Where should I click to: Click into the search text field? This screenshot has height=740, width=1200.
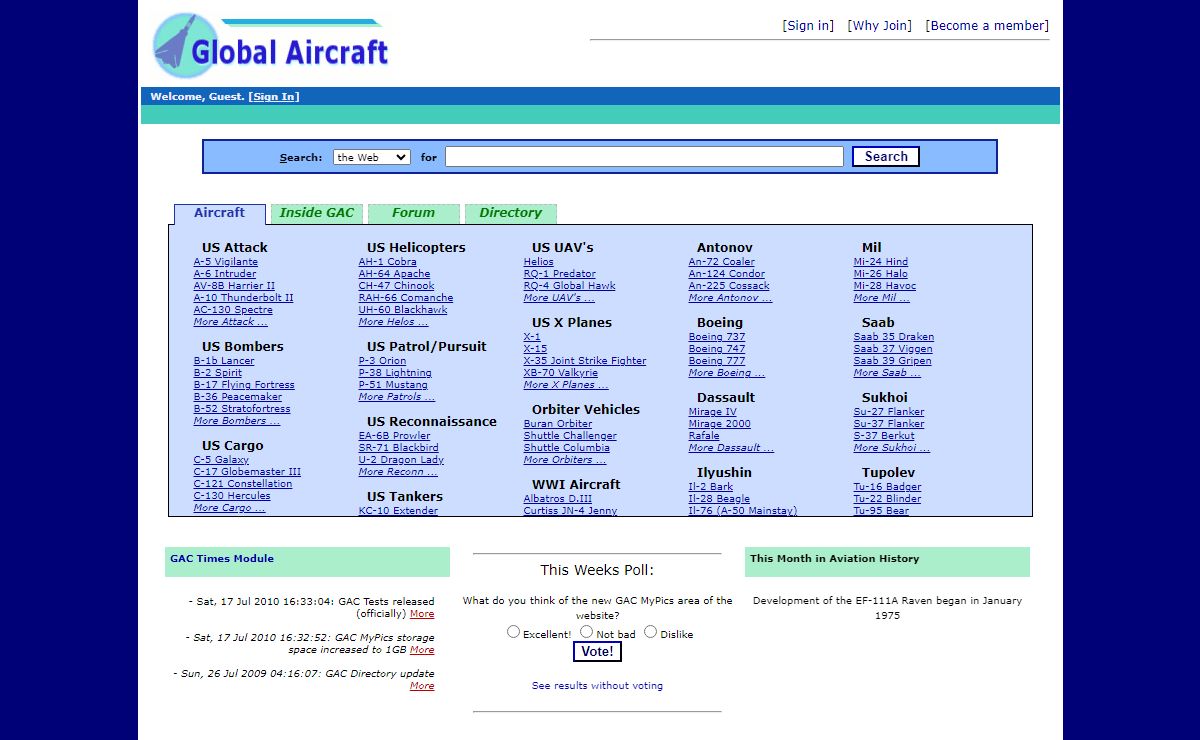[644, 157]
